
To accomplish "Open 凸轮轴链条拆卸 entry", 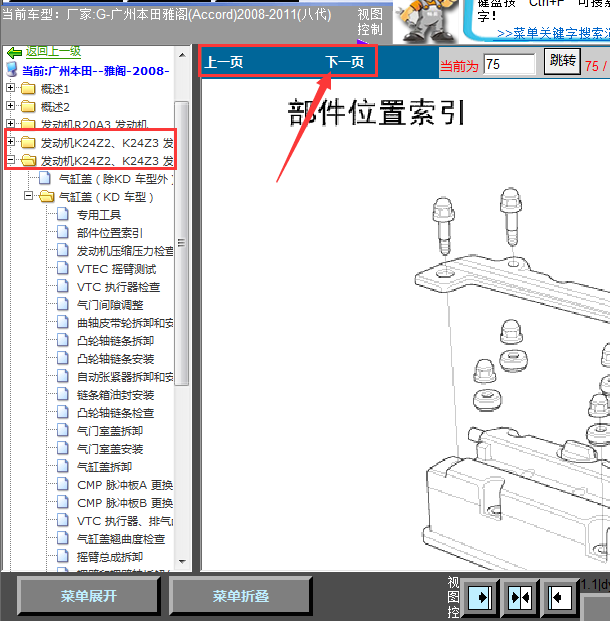I will coord(116,341).
